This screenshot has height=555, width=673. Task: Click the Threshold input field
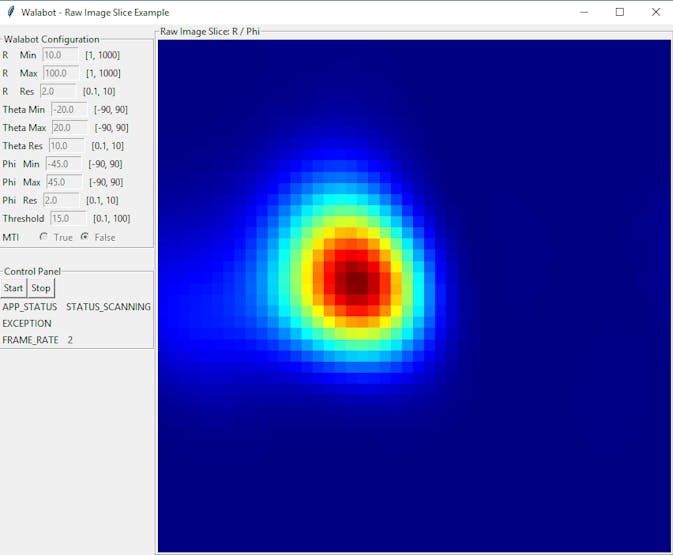(x=68, y=218)
